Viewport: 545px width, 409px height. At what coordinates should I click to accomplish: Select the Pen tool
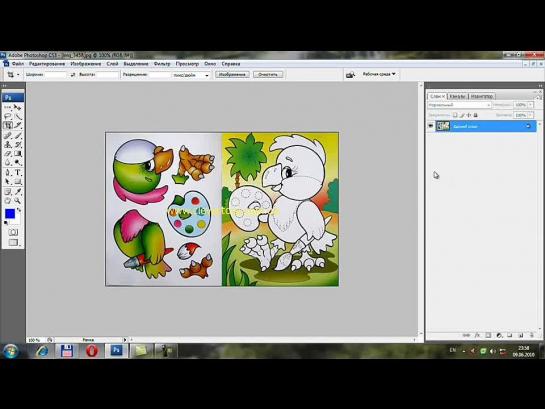8,172
